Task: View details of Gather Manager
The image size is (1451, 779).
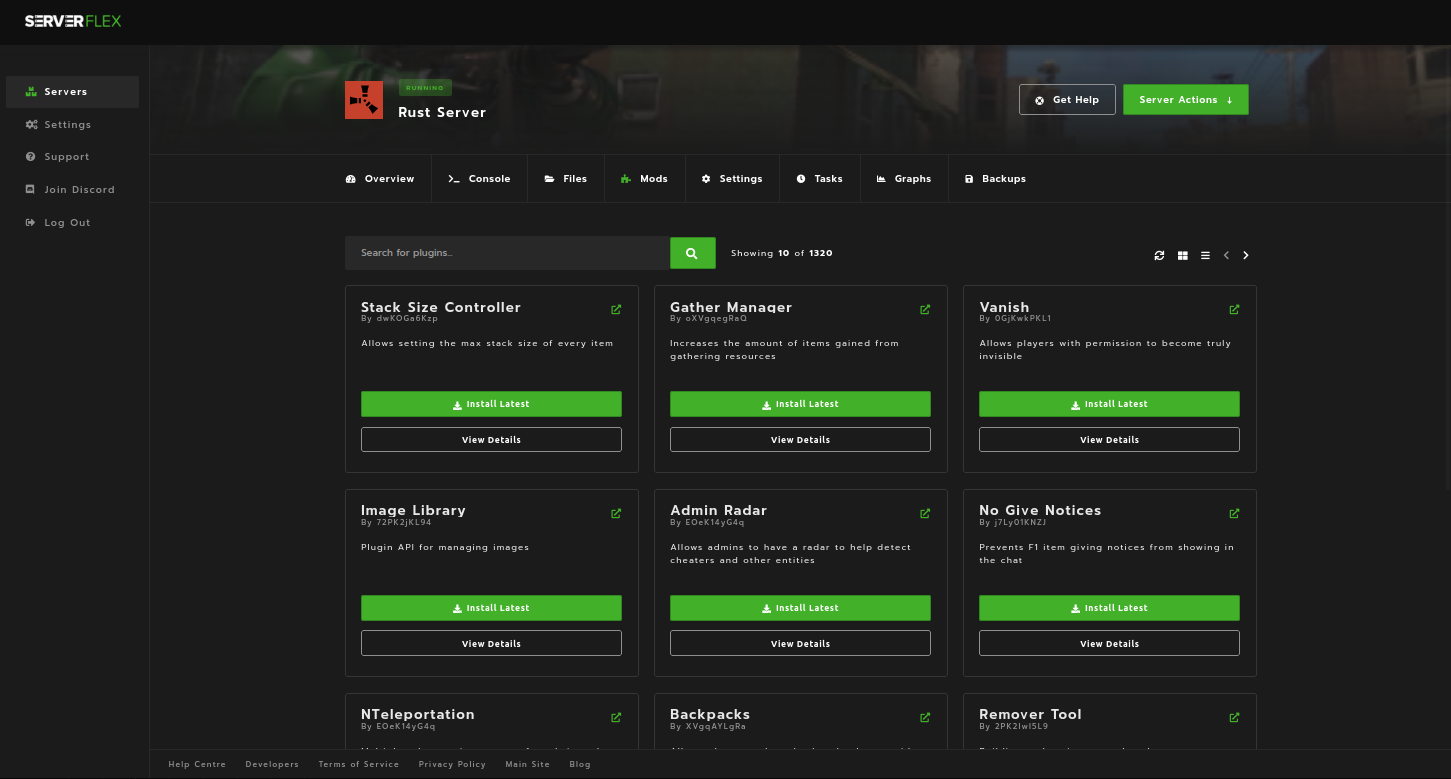Action: tap(800, 440)
